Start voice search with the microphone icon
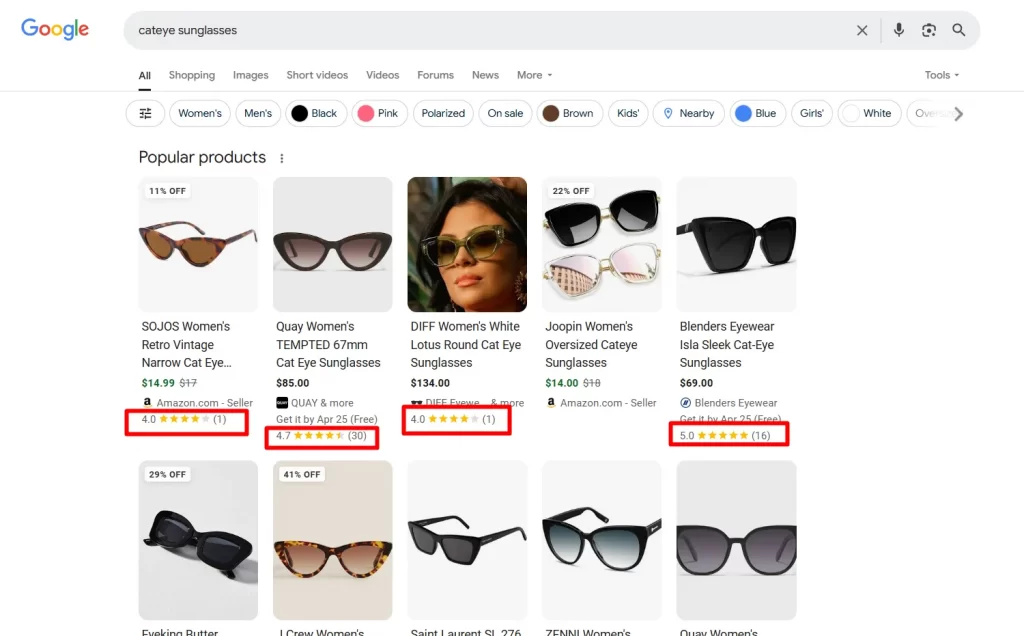The width and height of the screenshot is (1024, 636). [899, 30]
